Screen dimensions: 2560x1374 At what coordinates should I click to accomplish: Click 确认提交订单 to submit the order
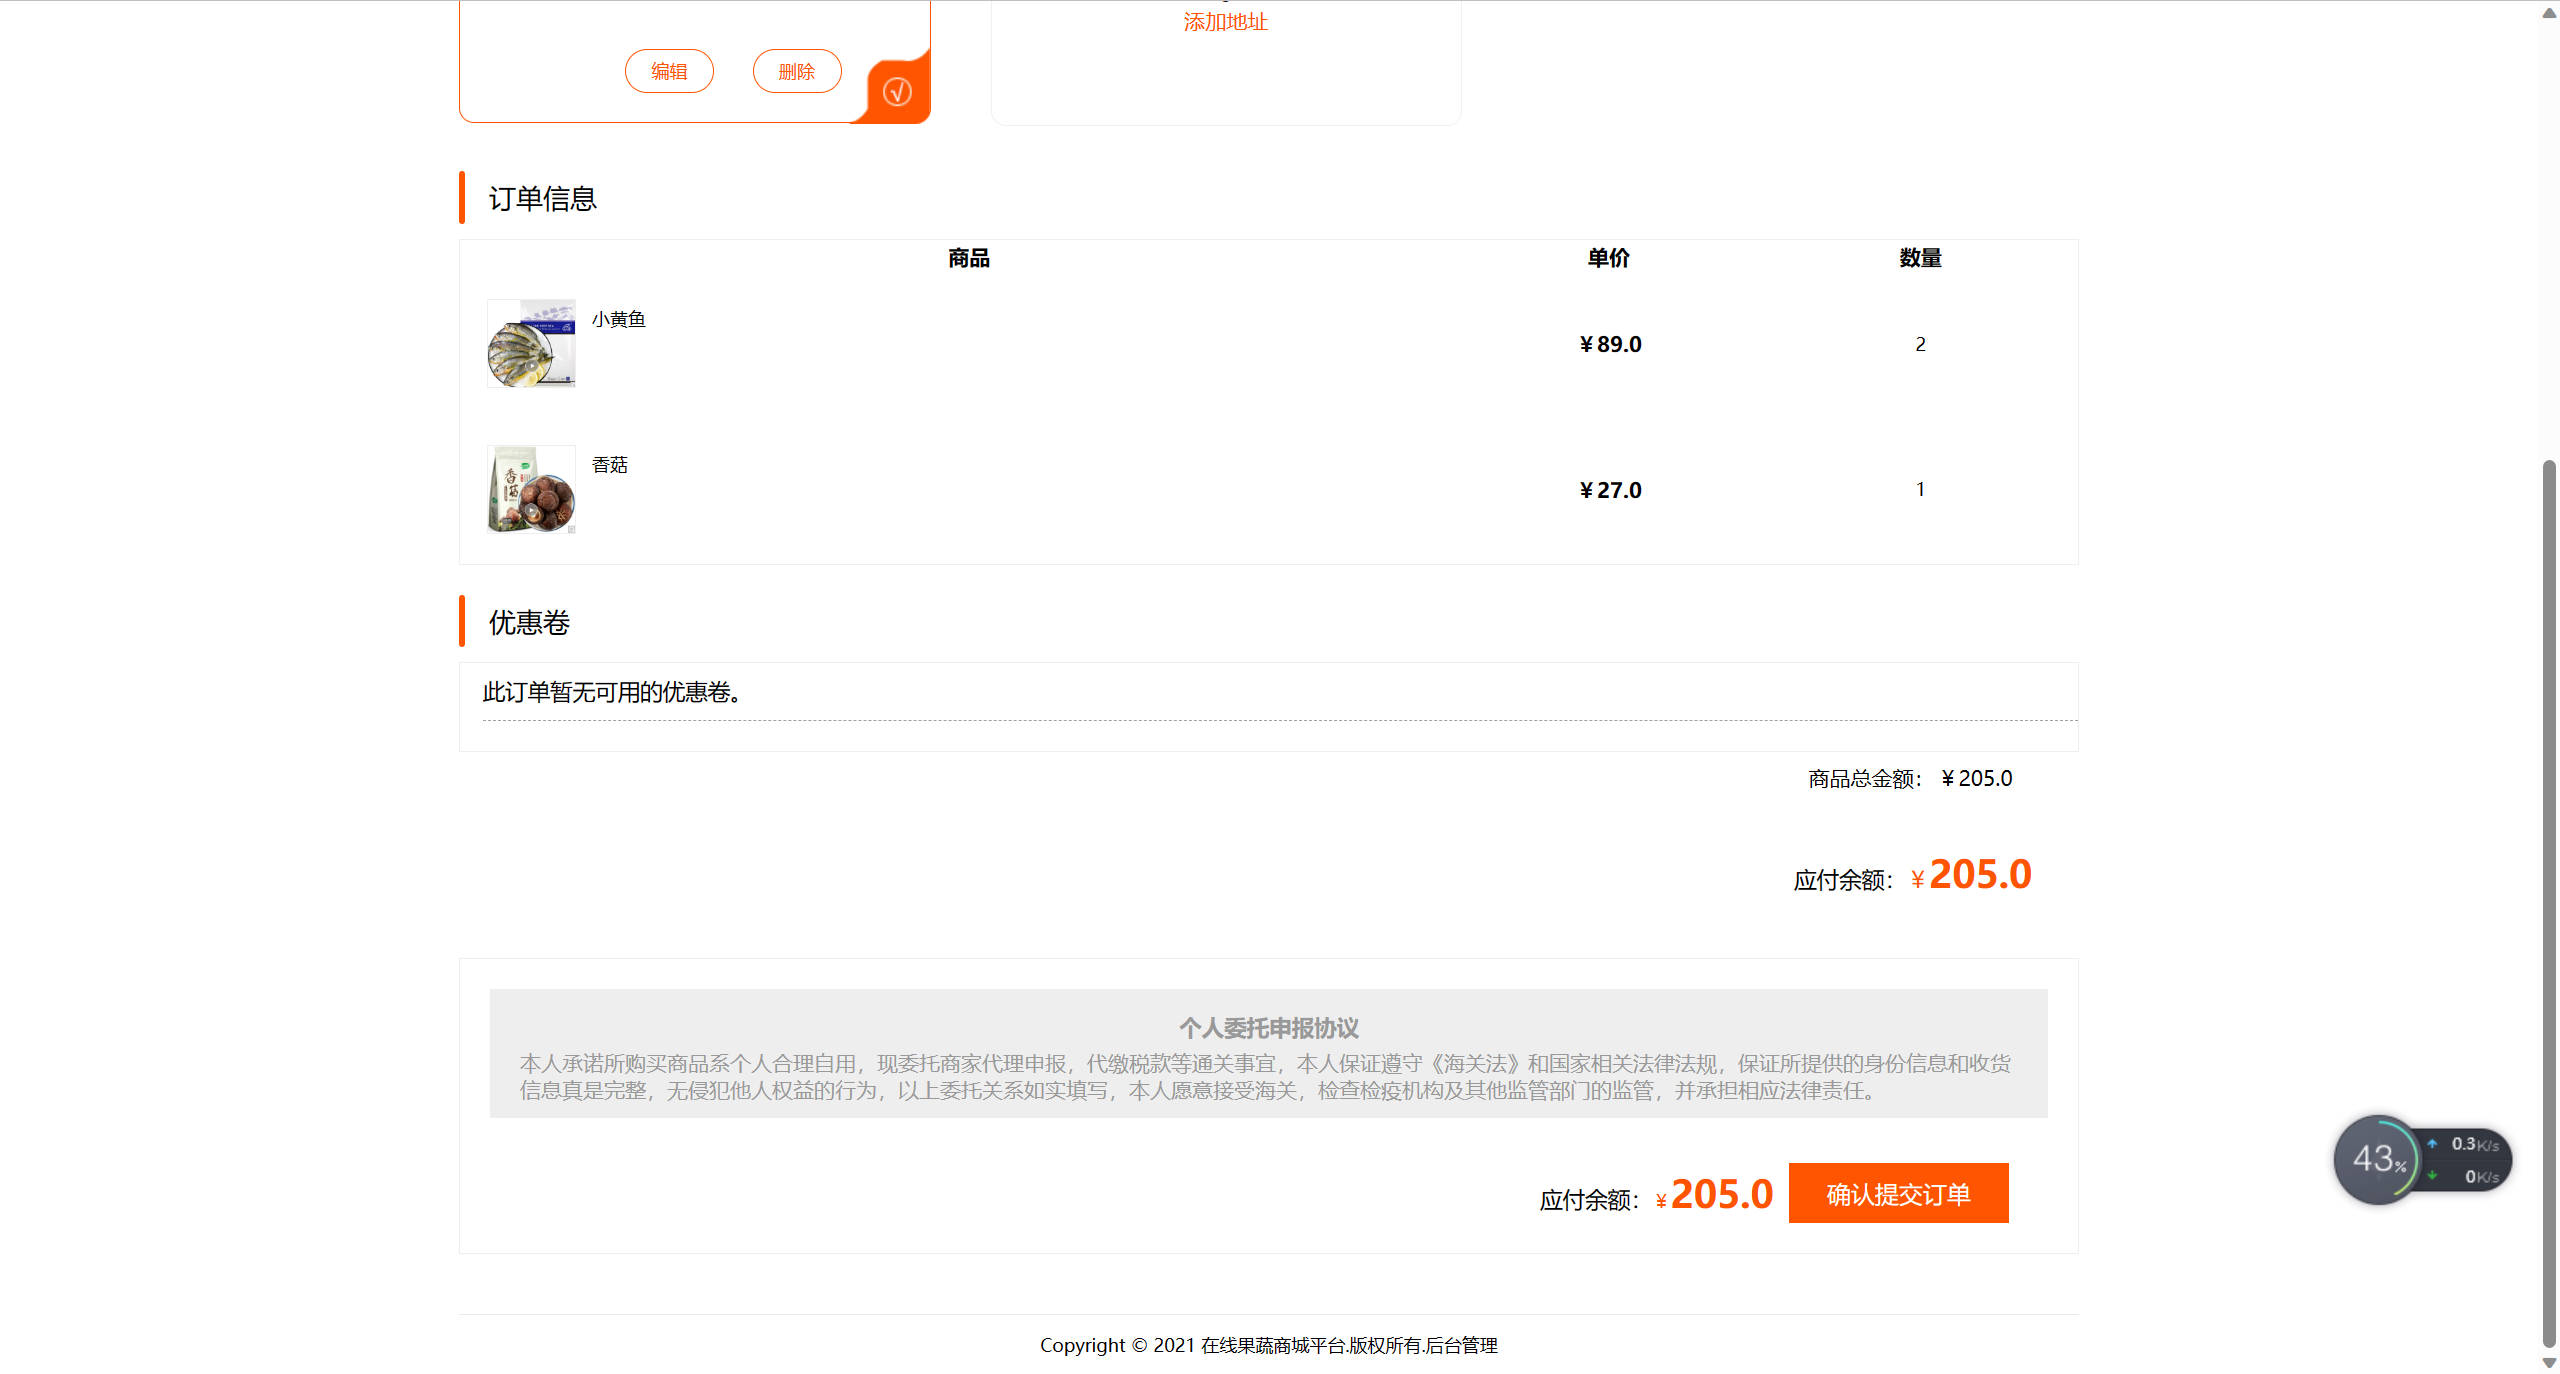1898,1193
